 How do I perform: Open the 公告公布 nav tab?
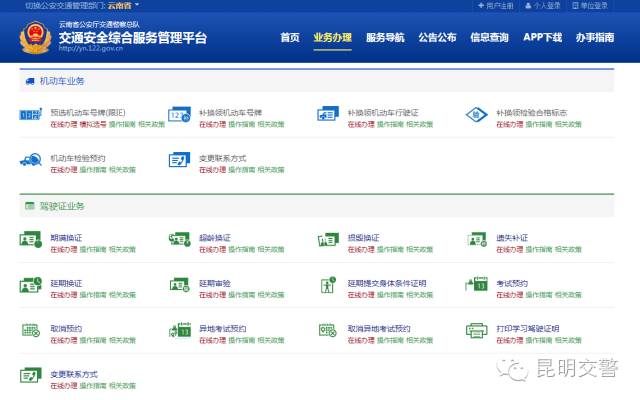[x=437, y=38]
